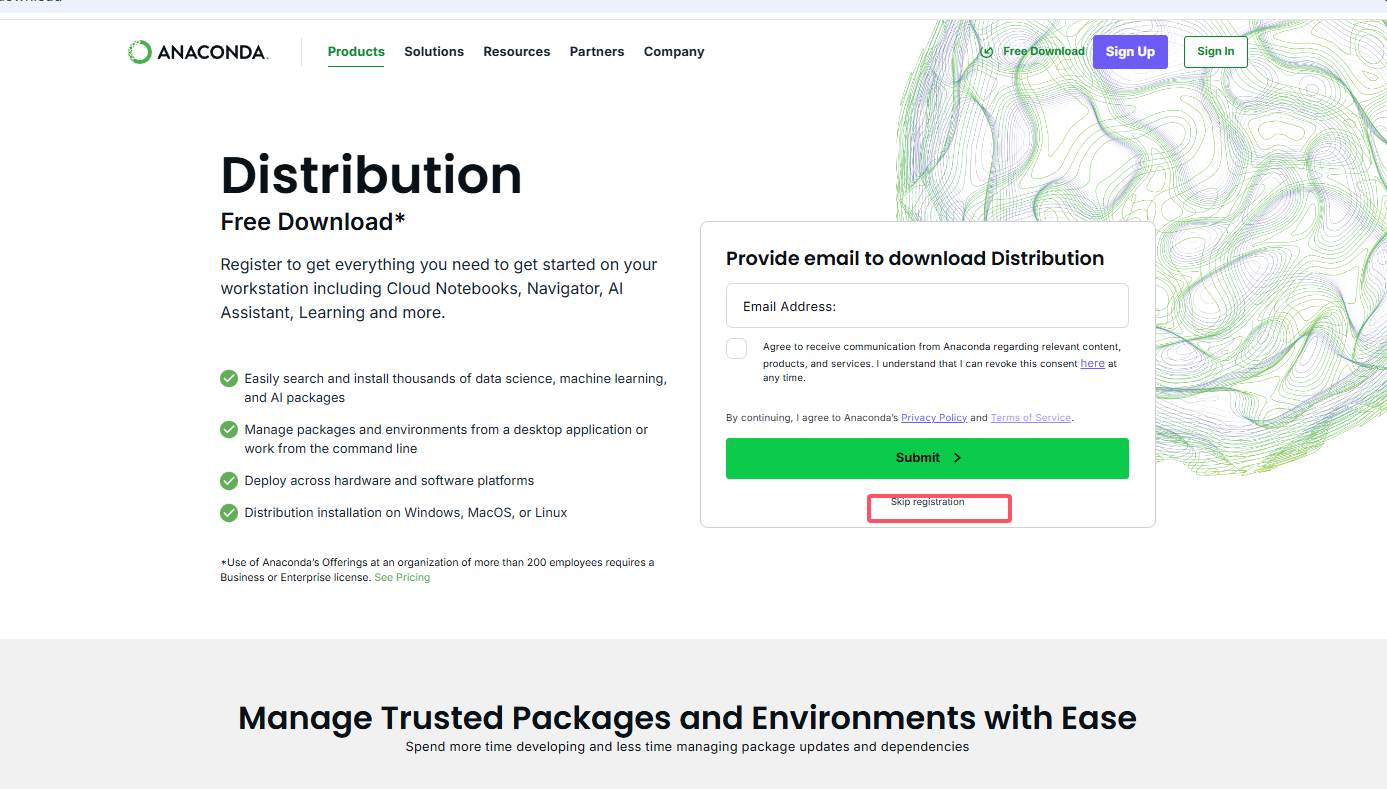Click the green Submit button
Image resolution: width=1387 pixels, height=789 pixels.
927,458
